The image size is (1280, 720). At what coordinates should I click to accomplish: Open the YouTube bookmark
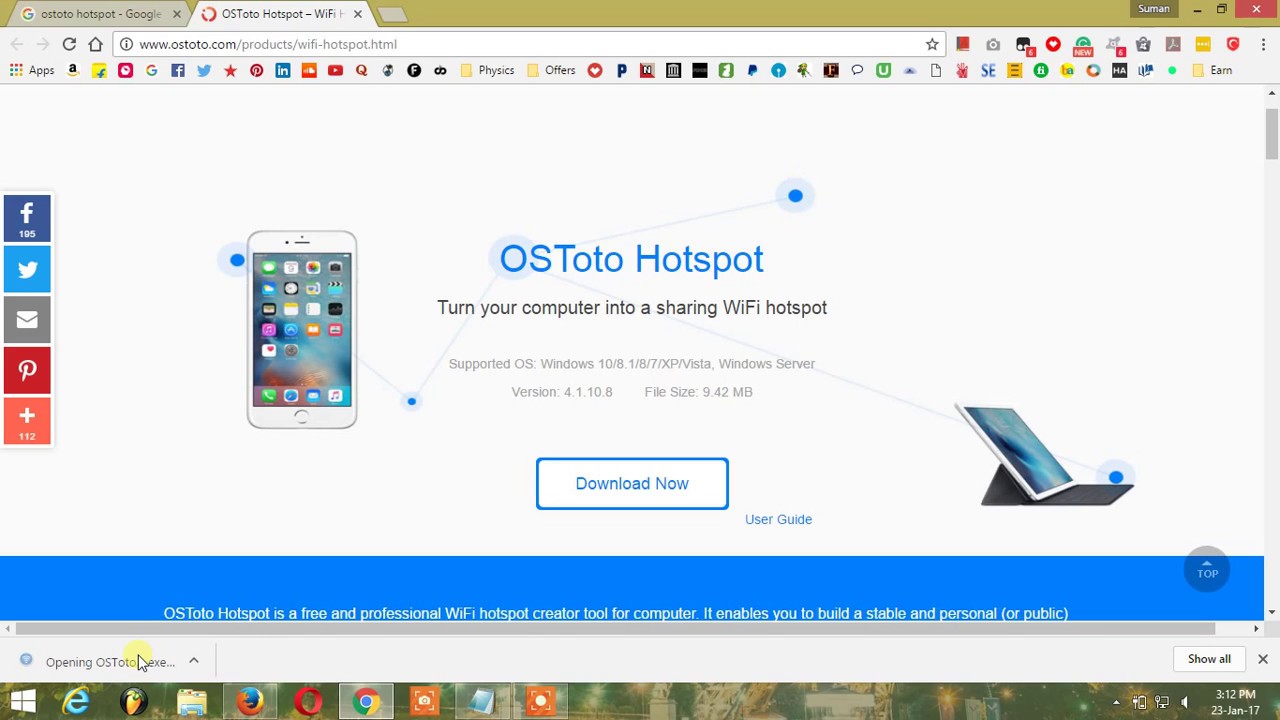[x=335, y=70]
